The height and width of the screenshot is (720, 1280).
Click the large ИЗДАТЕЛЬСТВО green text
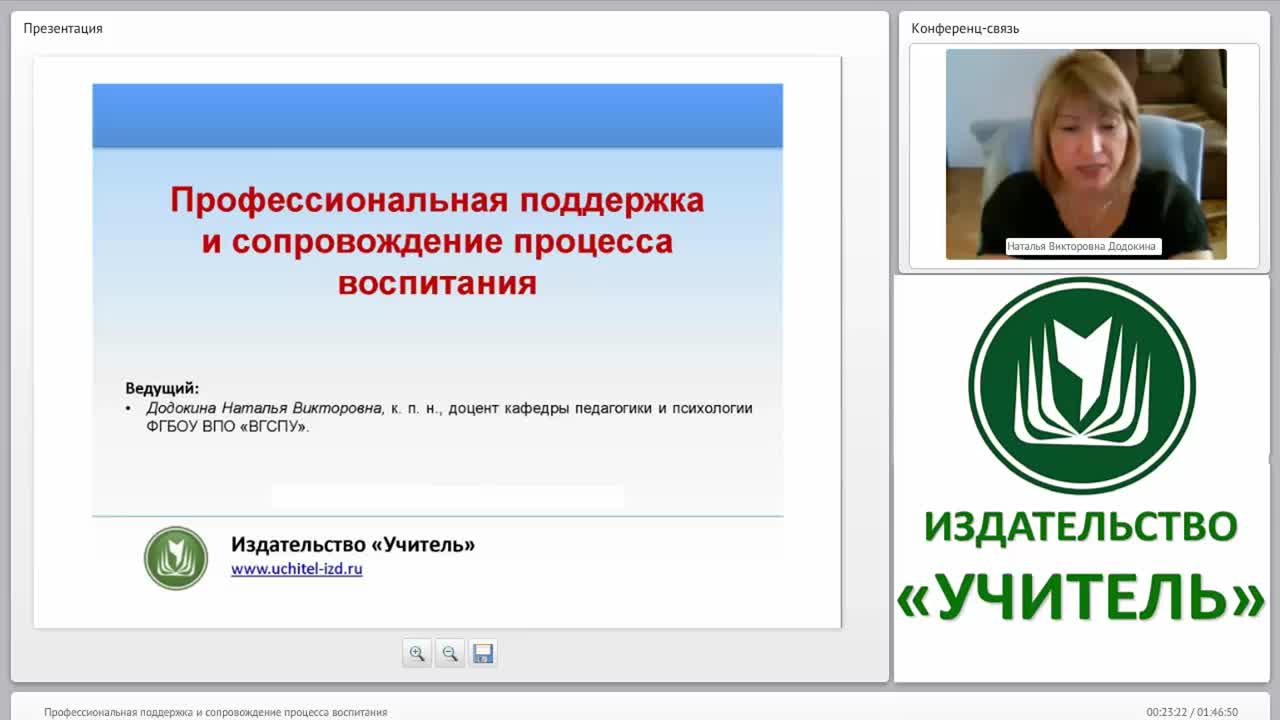click(1081, 526)
